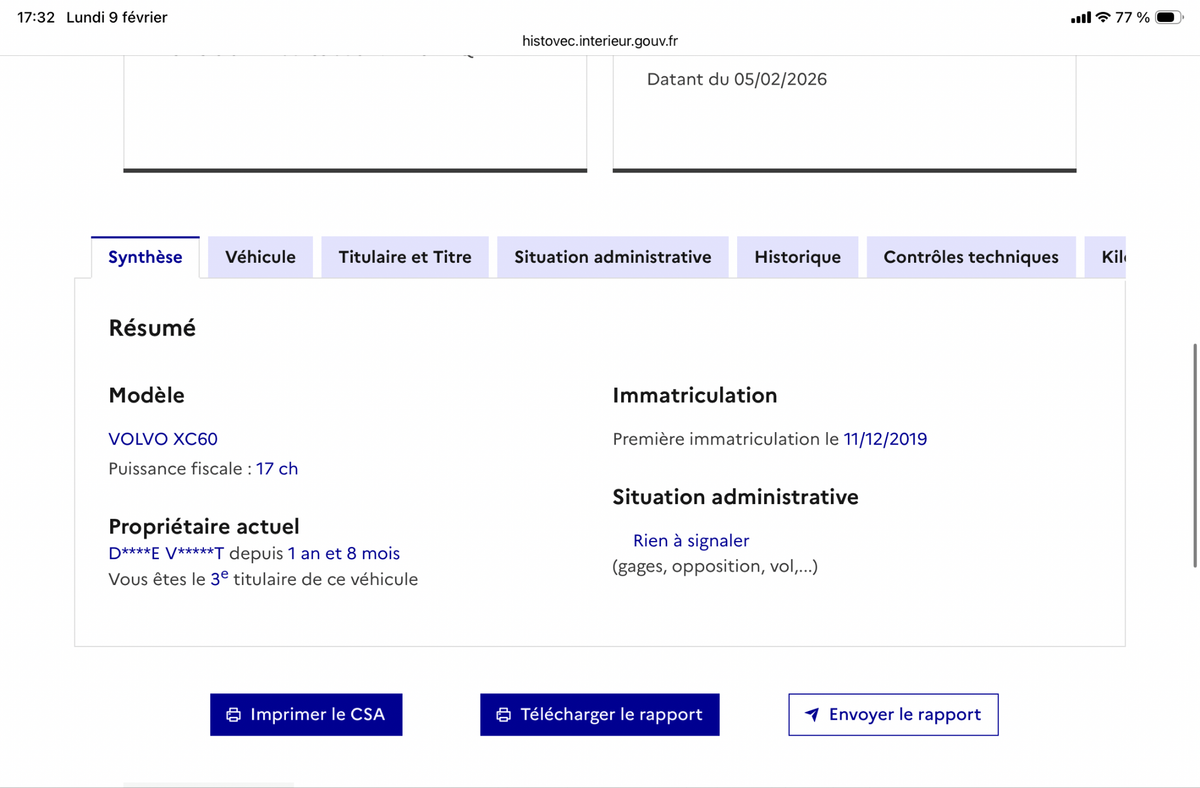
Task: Go to the Contrôles techniques tab
Action: point(971,257)
